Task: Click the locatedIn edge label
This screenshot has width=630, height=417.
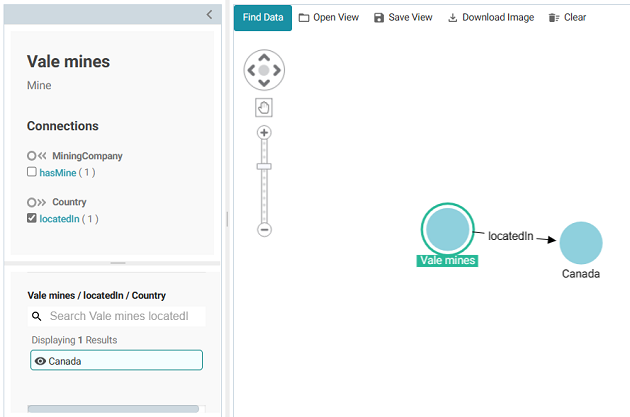Action: [x=511, y=236]
